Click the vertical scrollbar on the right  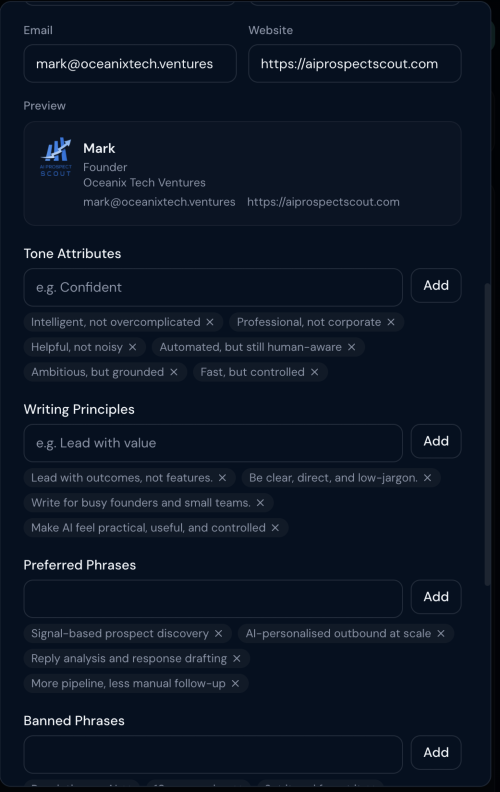[487, 434]
